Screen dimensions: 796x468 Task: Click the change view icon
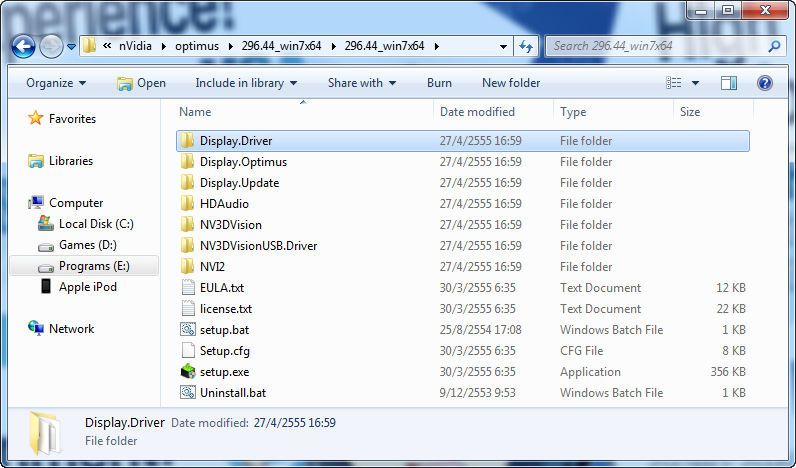675,83
